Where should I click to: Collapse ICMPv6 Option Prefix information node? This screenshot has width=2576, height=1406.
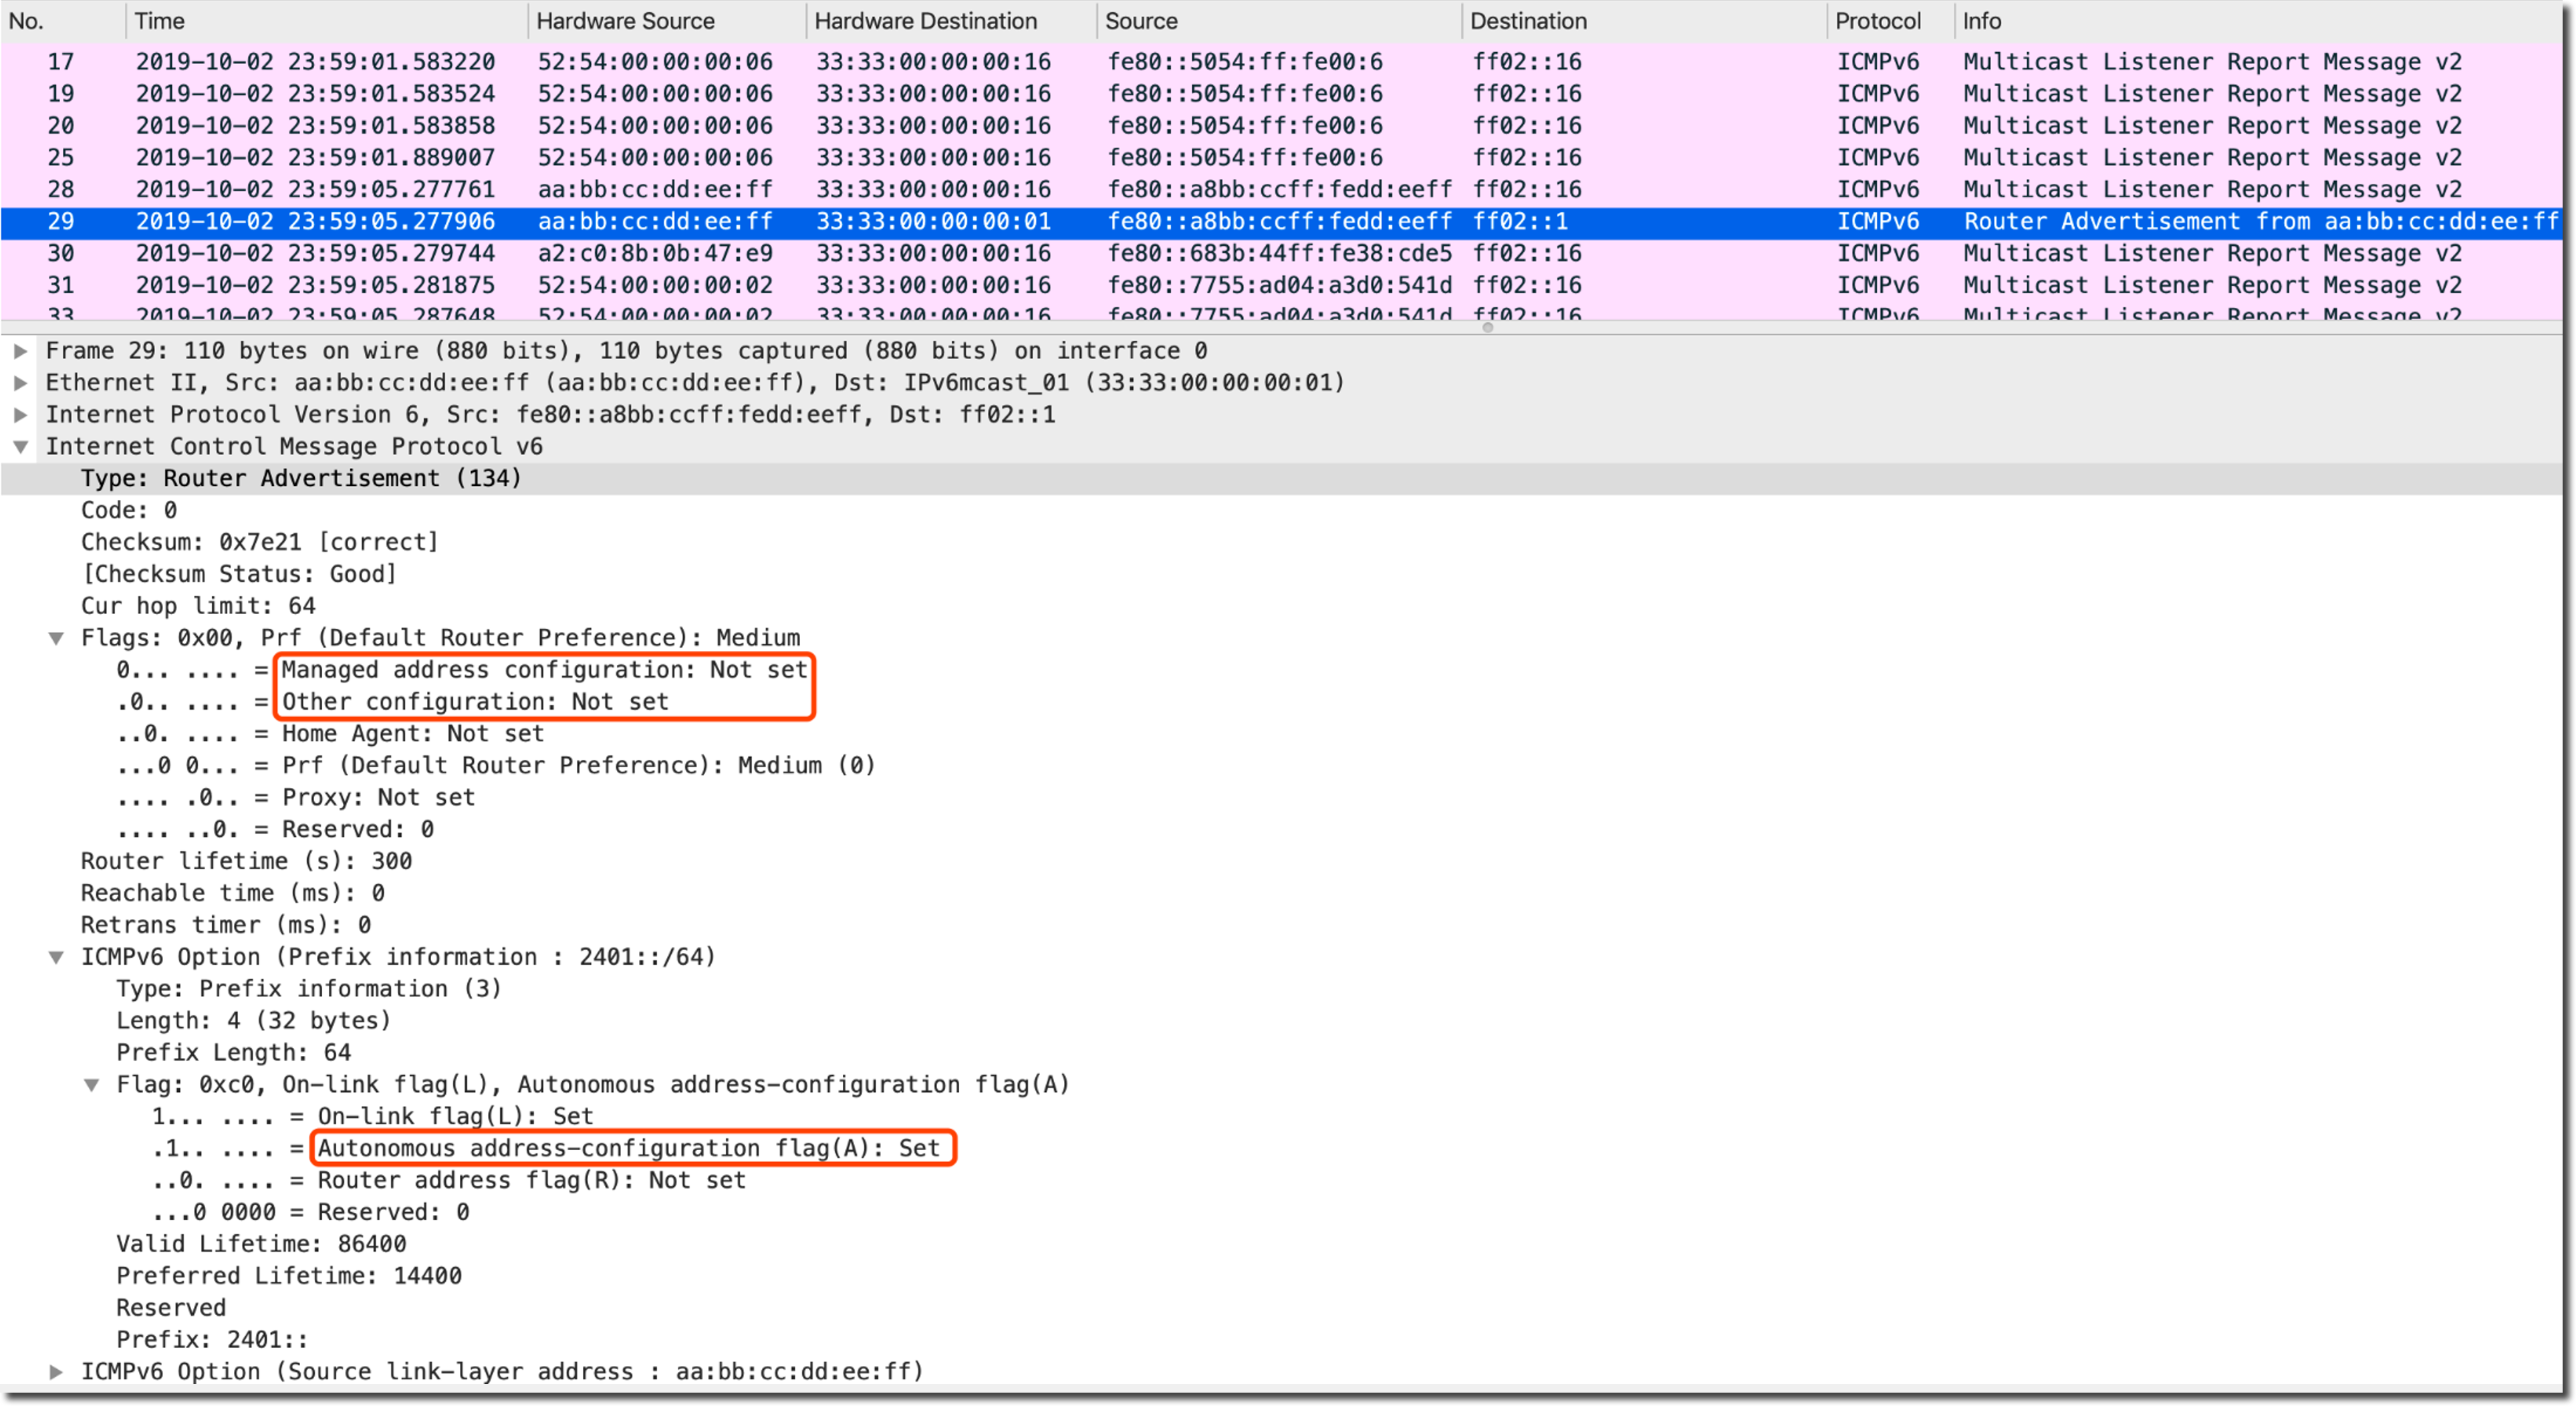pos(56,957)
